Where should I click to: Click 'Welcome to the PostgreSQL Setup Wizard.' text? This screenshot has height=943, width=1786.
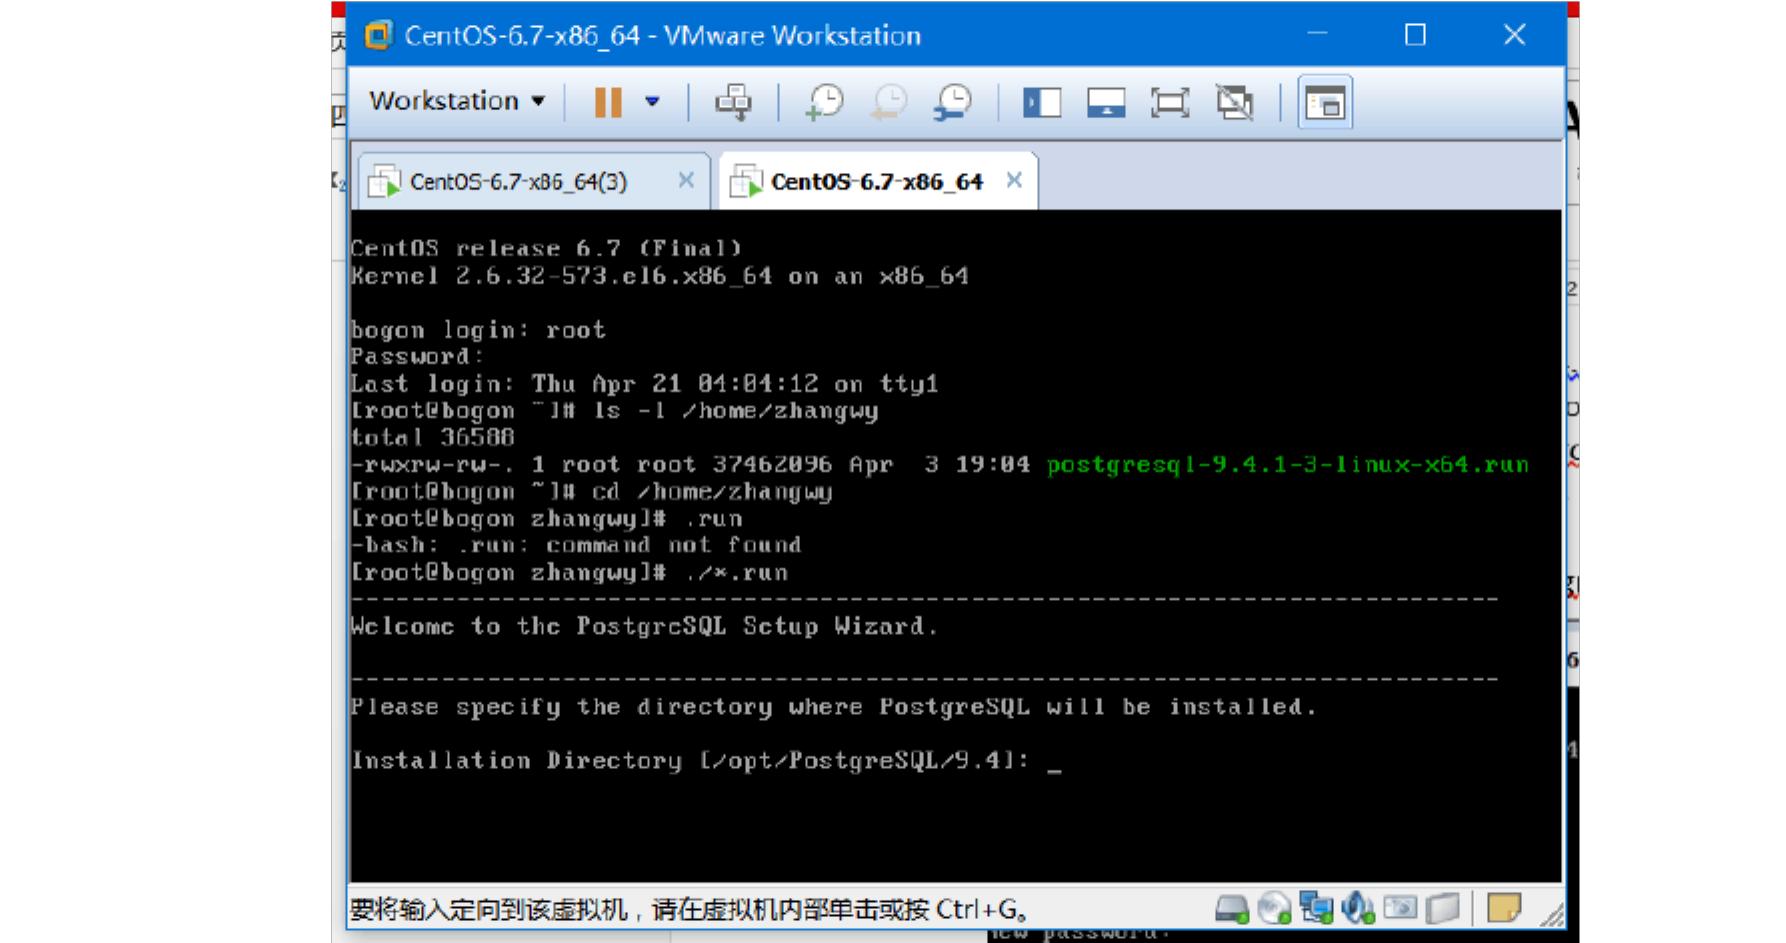[x=644, y=626]
